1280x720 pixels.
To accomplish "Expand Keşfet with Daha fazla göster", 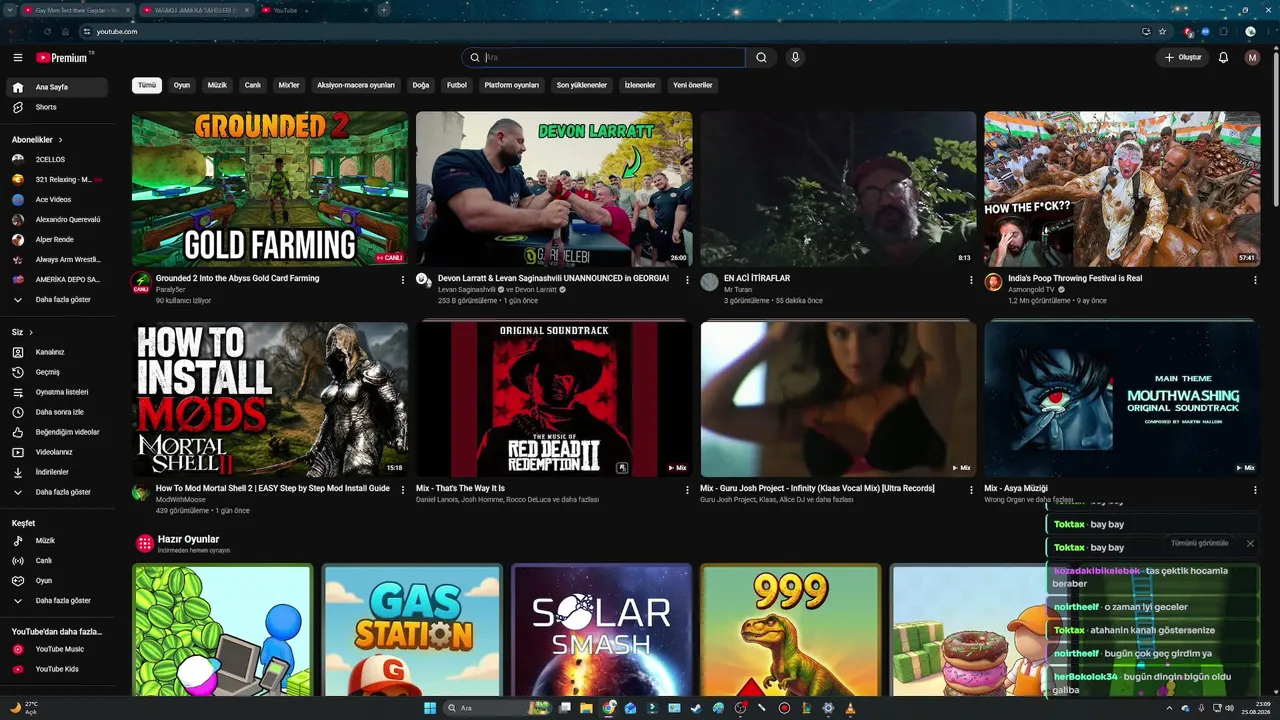I will coord(59,601).
